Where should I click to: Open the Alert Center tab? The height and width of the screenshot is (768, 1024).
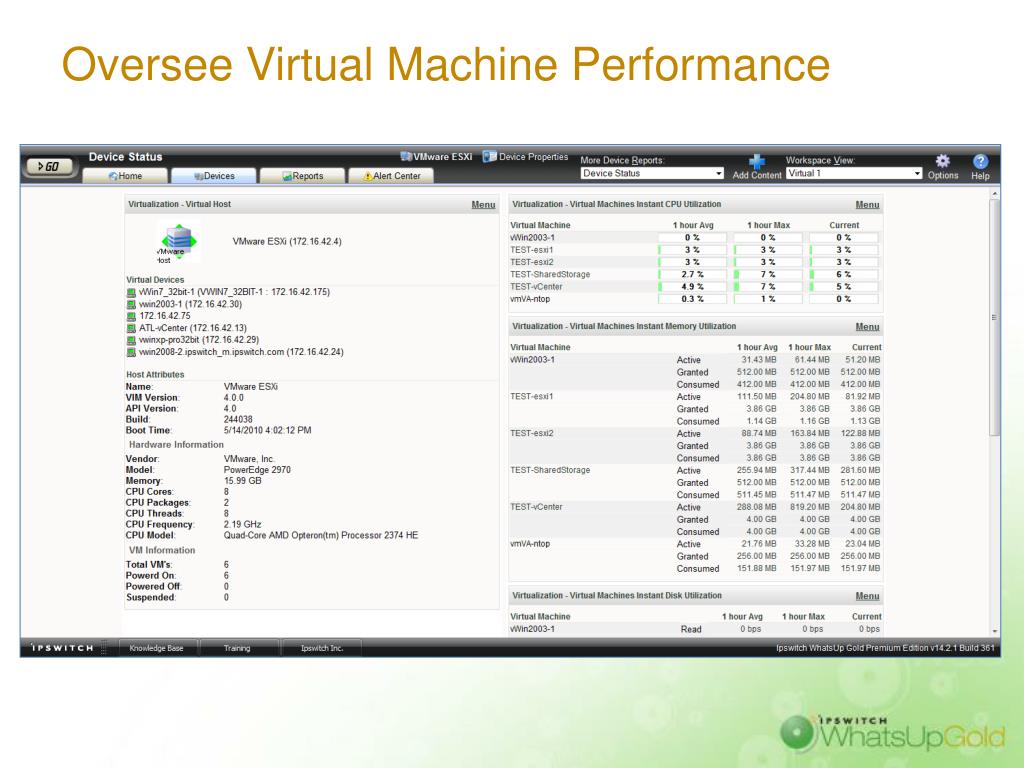(391, 176)
